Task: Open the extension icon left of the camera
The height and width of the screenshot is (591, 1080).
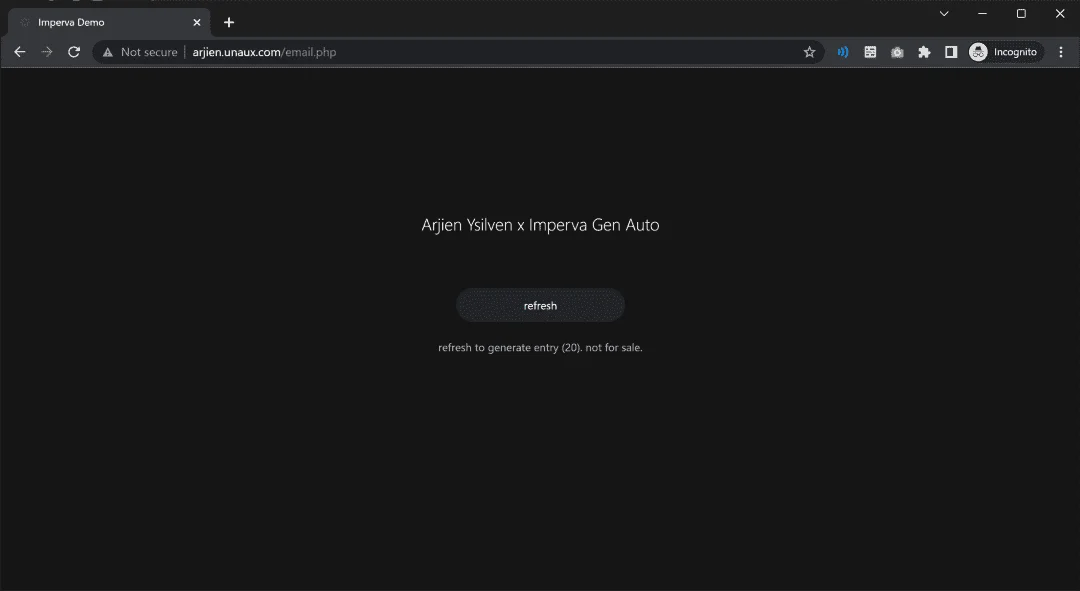Action: (x=870, y=52)
